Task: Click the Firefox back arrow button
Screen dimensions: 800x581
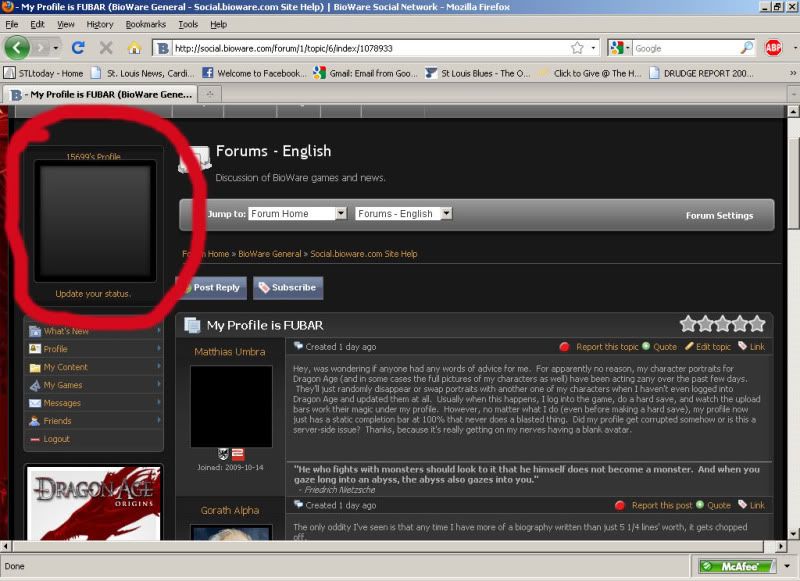Action: coord(17,47)
